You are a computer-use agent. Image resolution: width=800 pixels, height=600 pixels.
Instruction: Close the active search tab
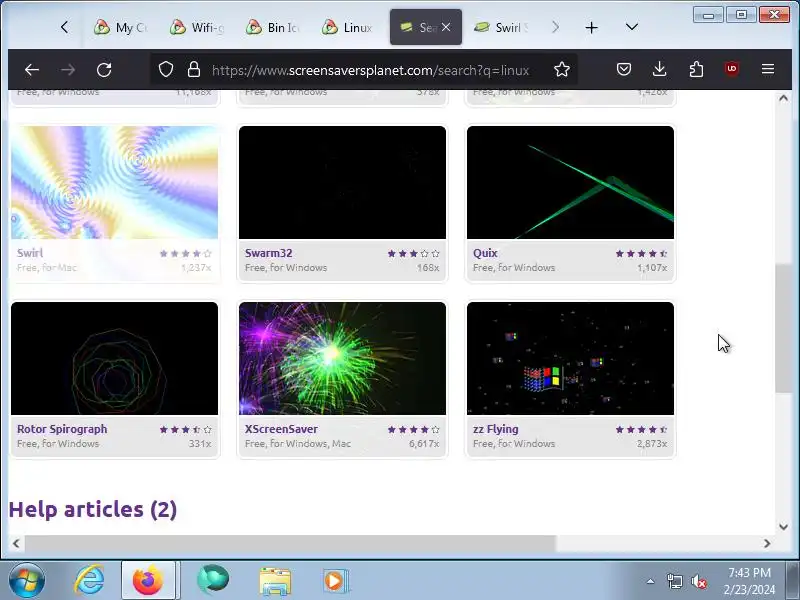pos(446,27)
